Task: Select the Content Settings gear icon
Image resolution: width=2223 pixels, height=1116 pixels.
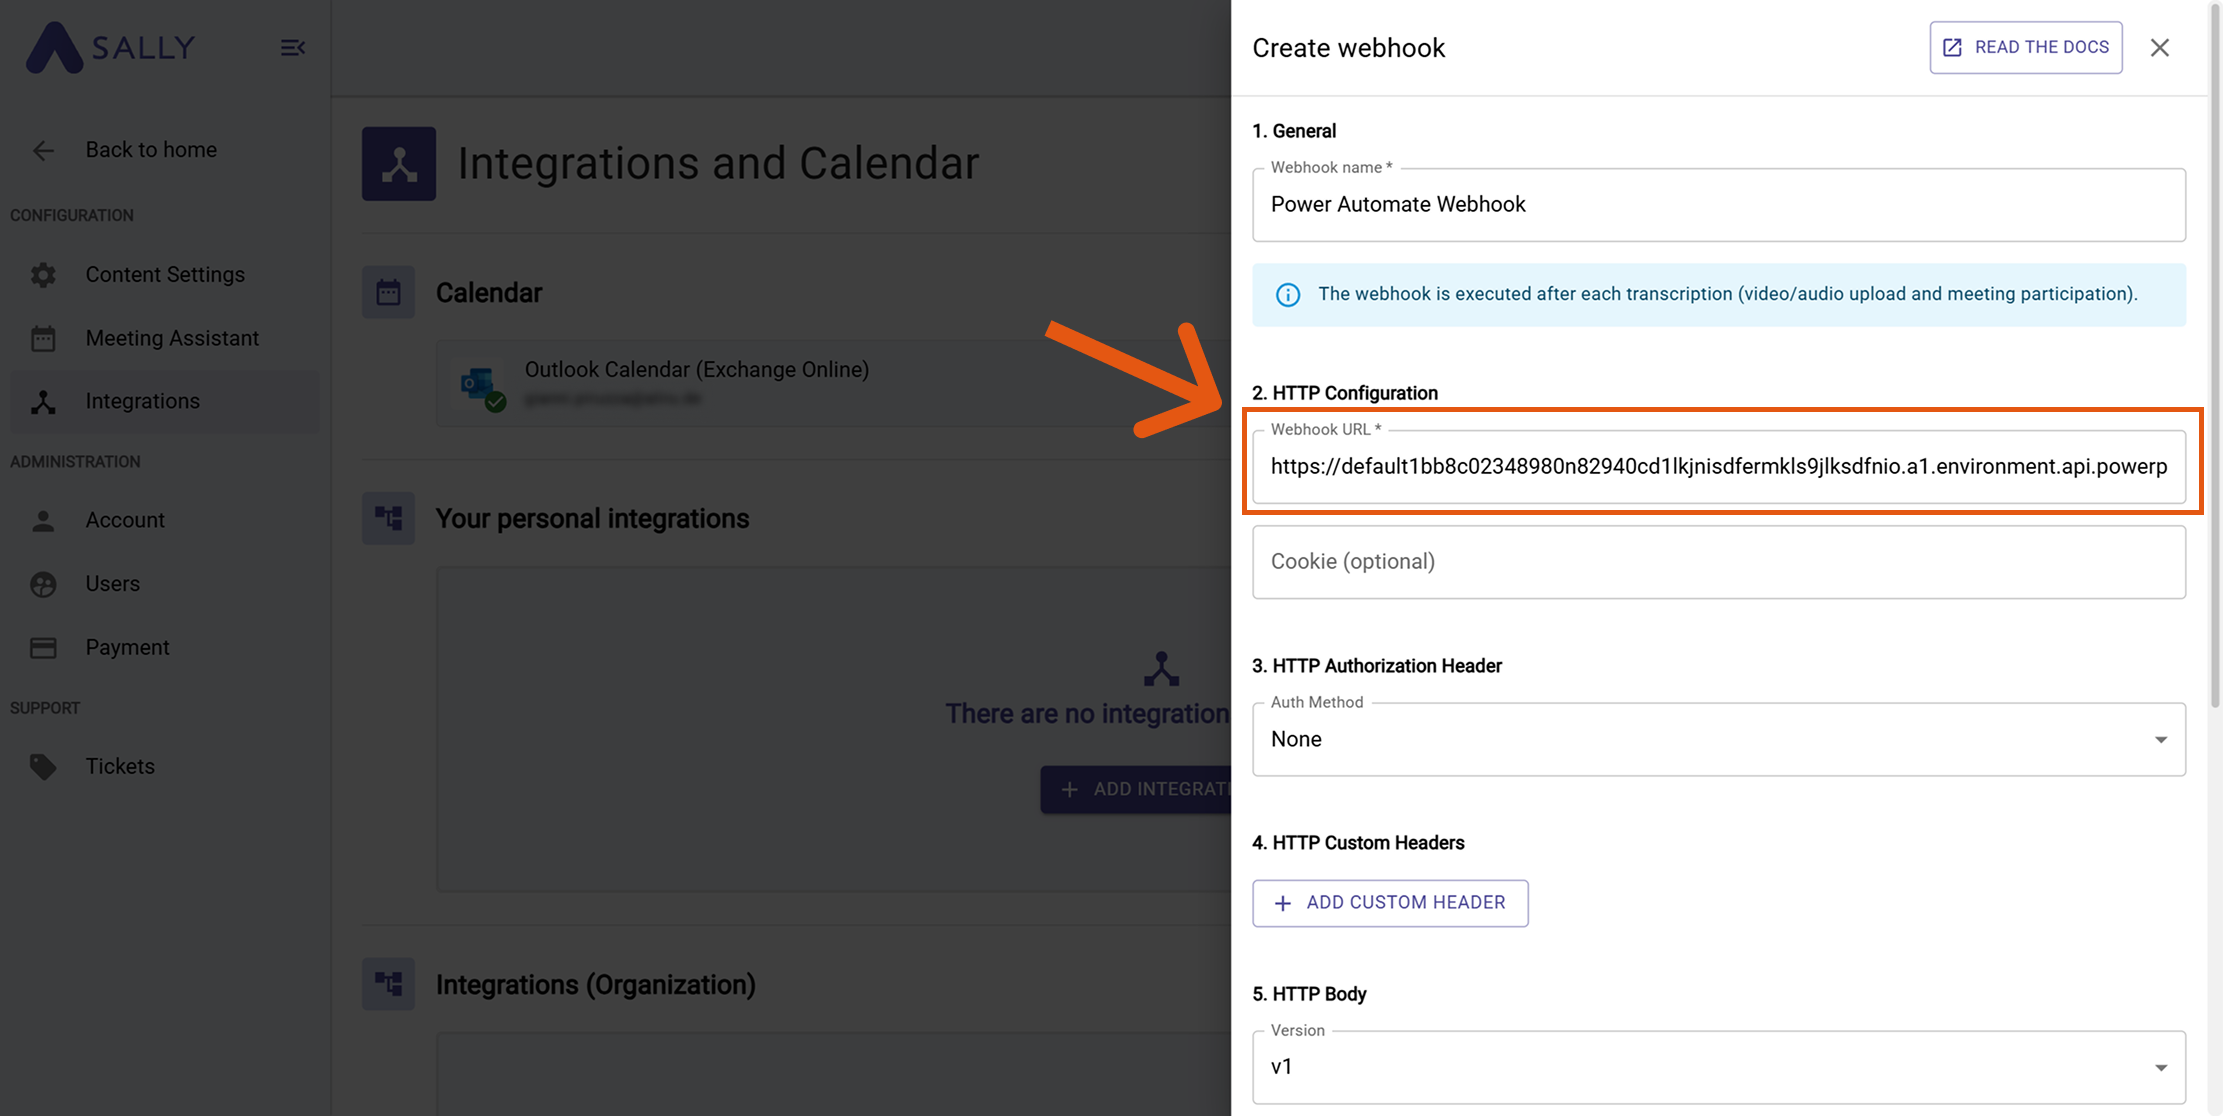Action: [44, 274]
